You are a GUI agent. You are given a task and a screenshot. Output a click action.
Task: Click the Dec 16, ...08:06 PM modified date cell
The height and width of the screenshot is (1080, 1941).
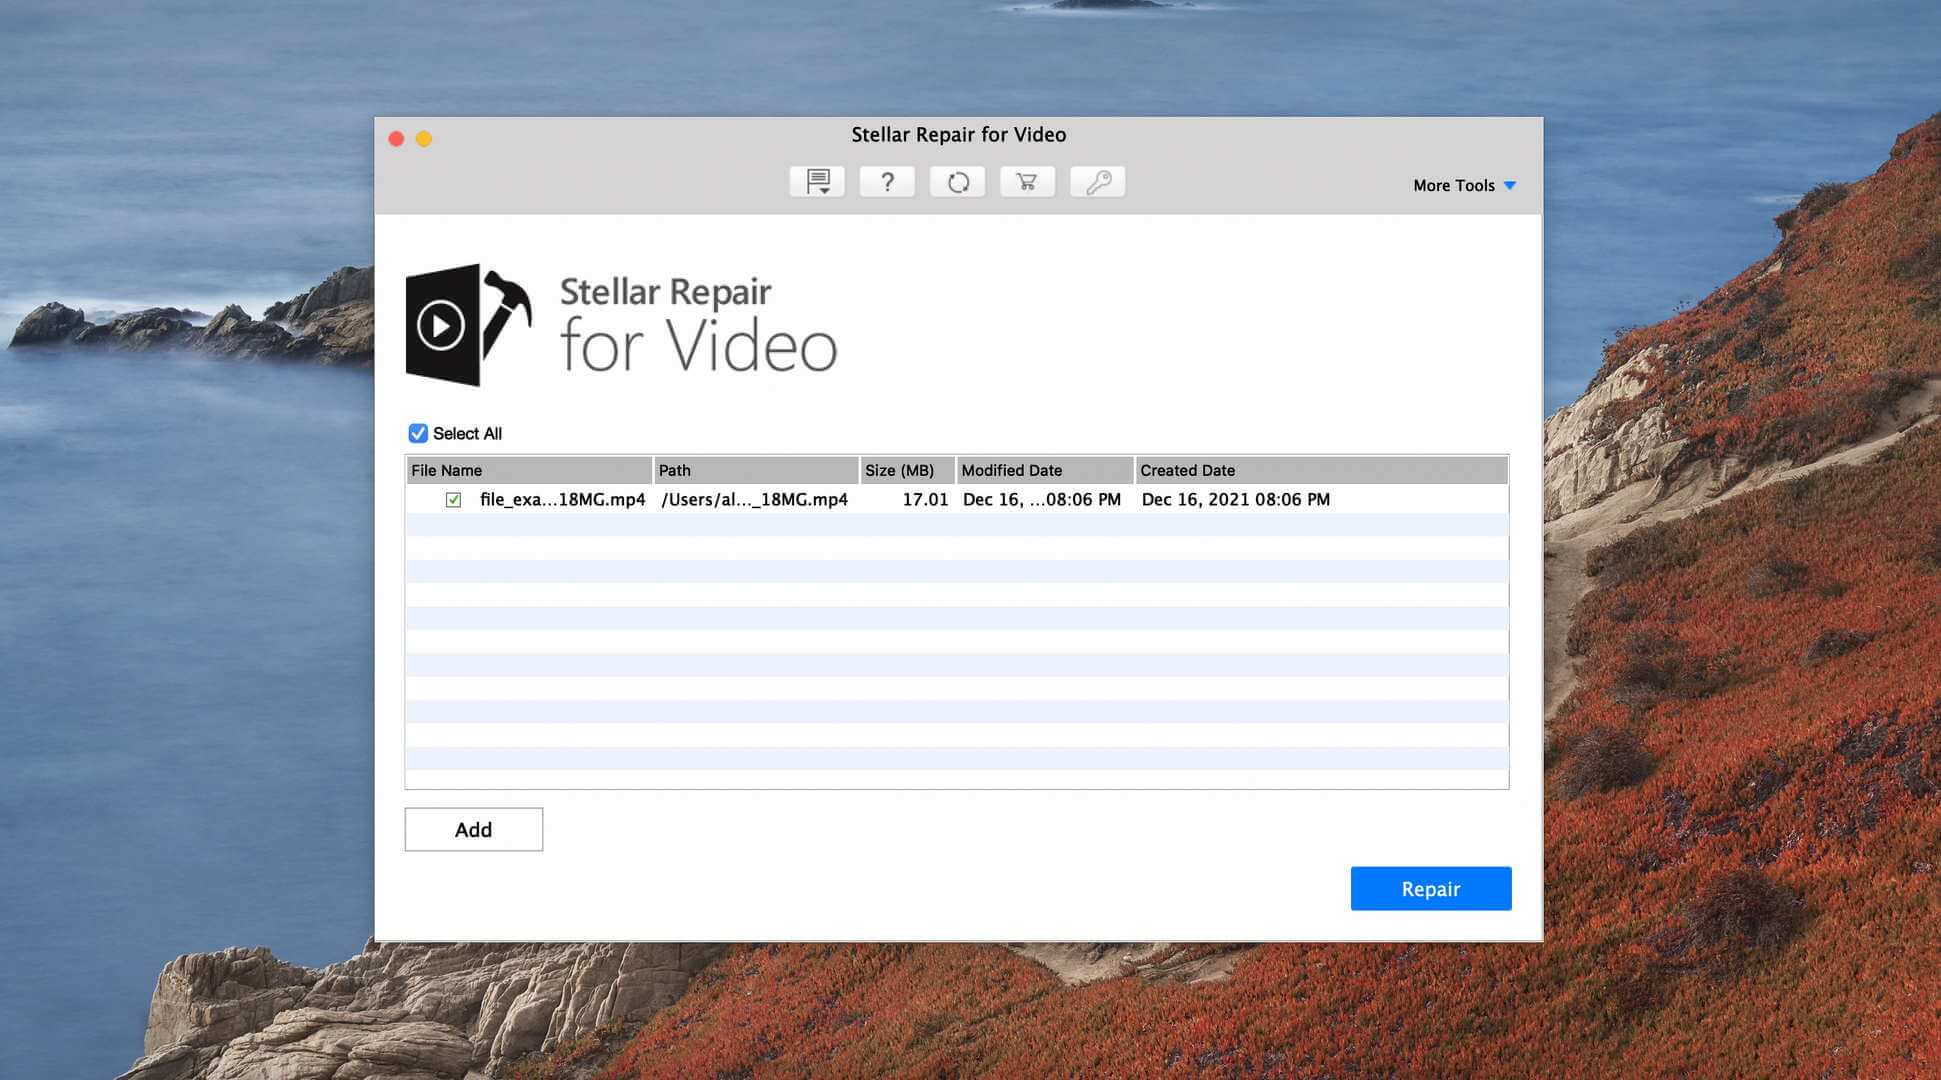1042,499
